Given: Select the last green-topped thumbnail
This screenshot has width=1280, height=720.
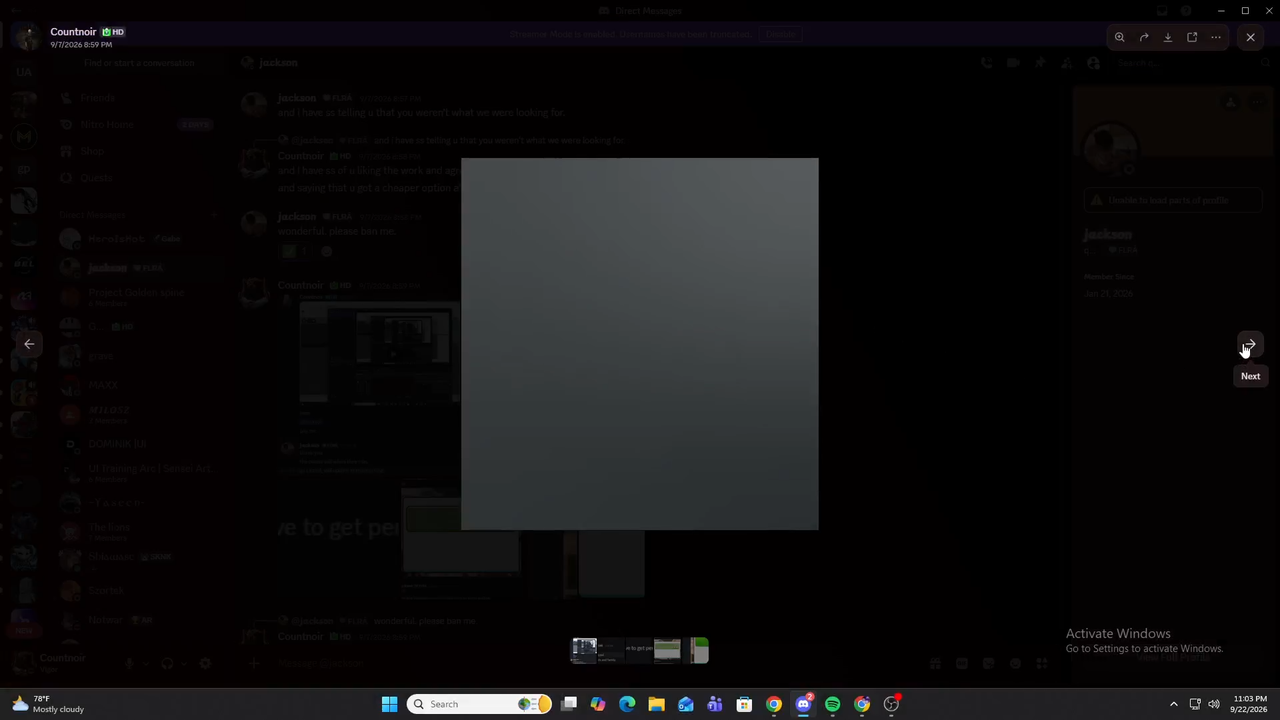Looking at the screenshot, I should [x=699, y=650].
